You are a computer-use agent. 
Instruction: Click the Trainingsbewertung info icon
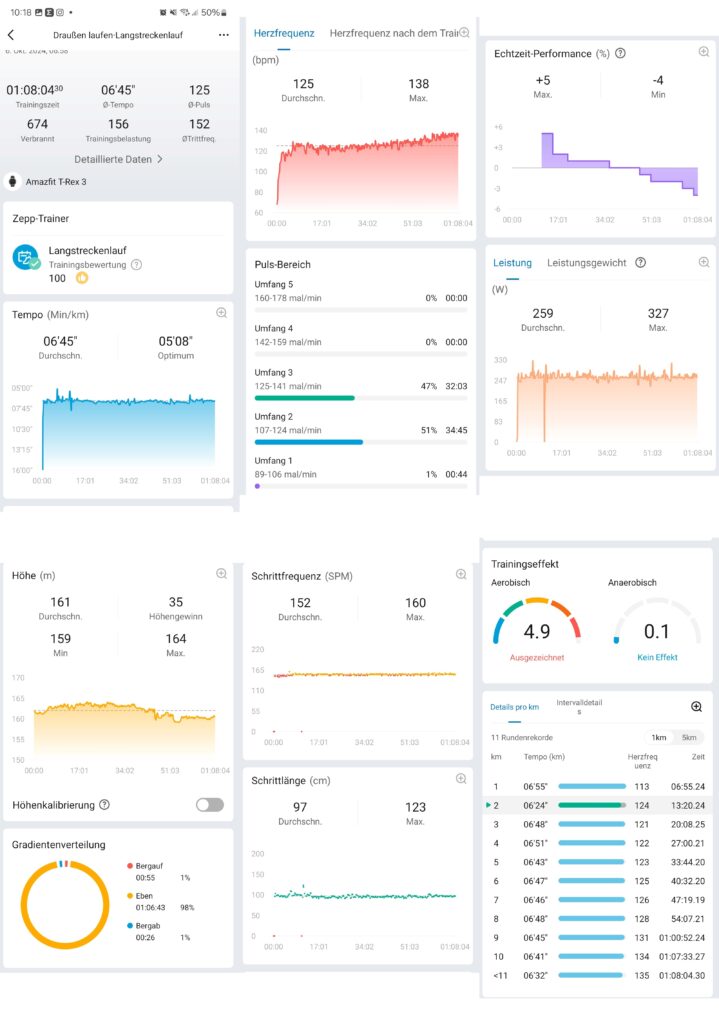coord(136,265)
